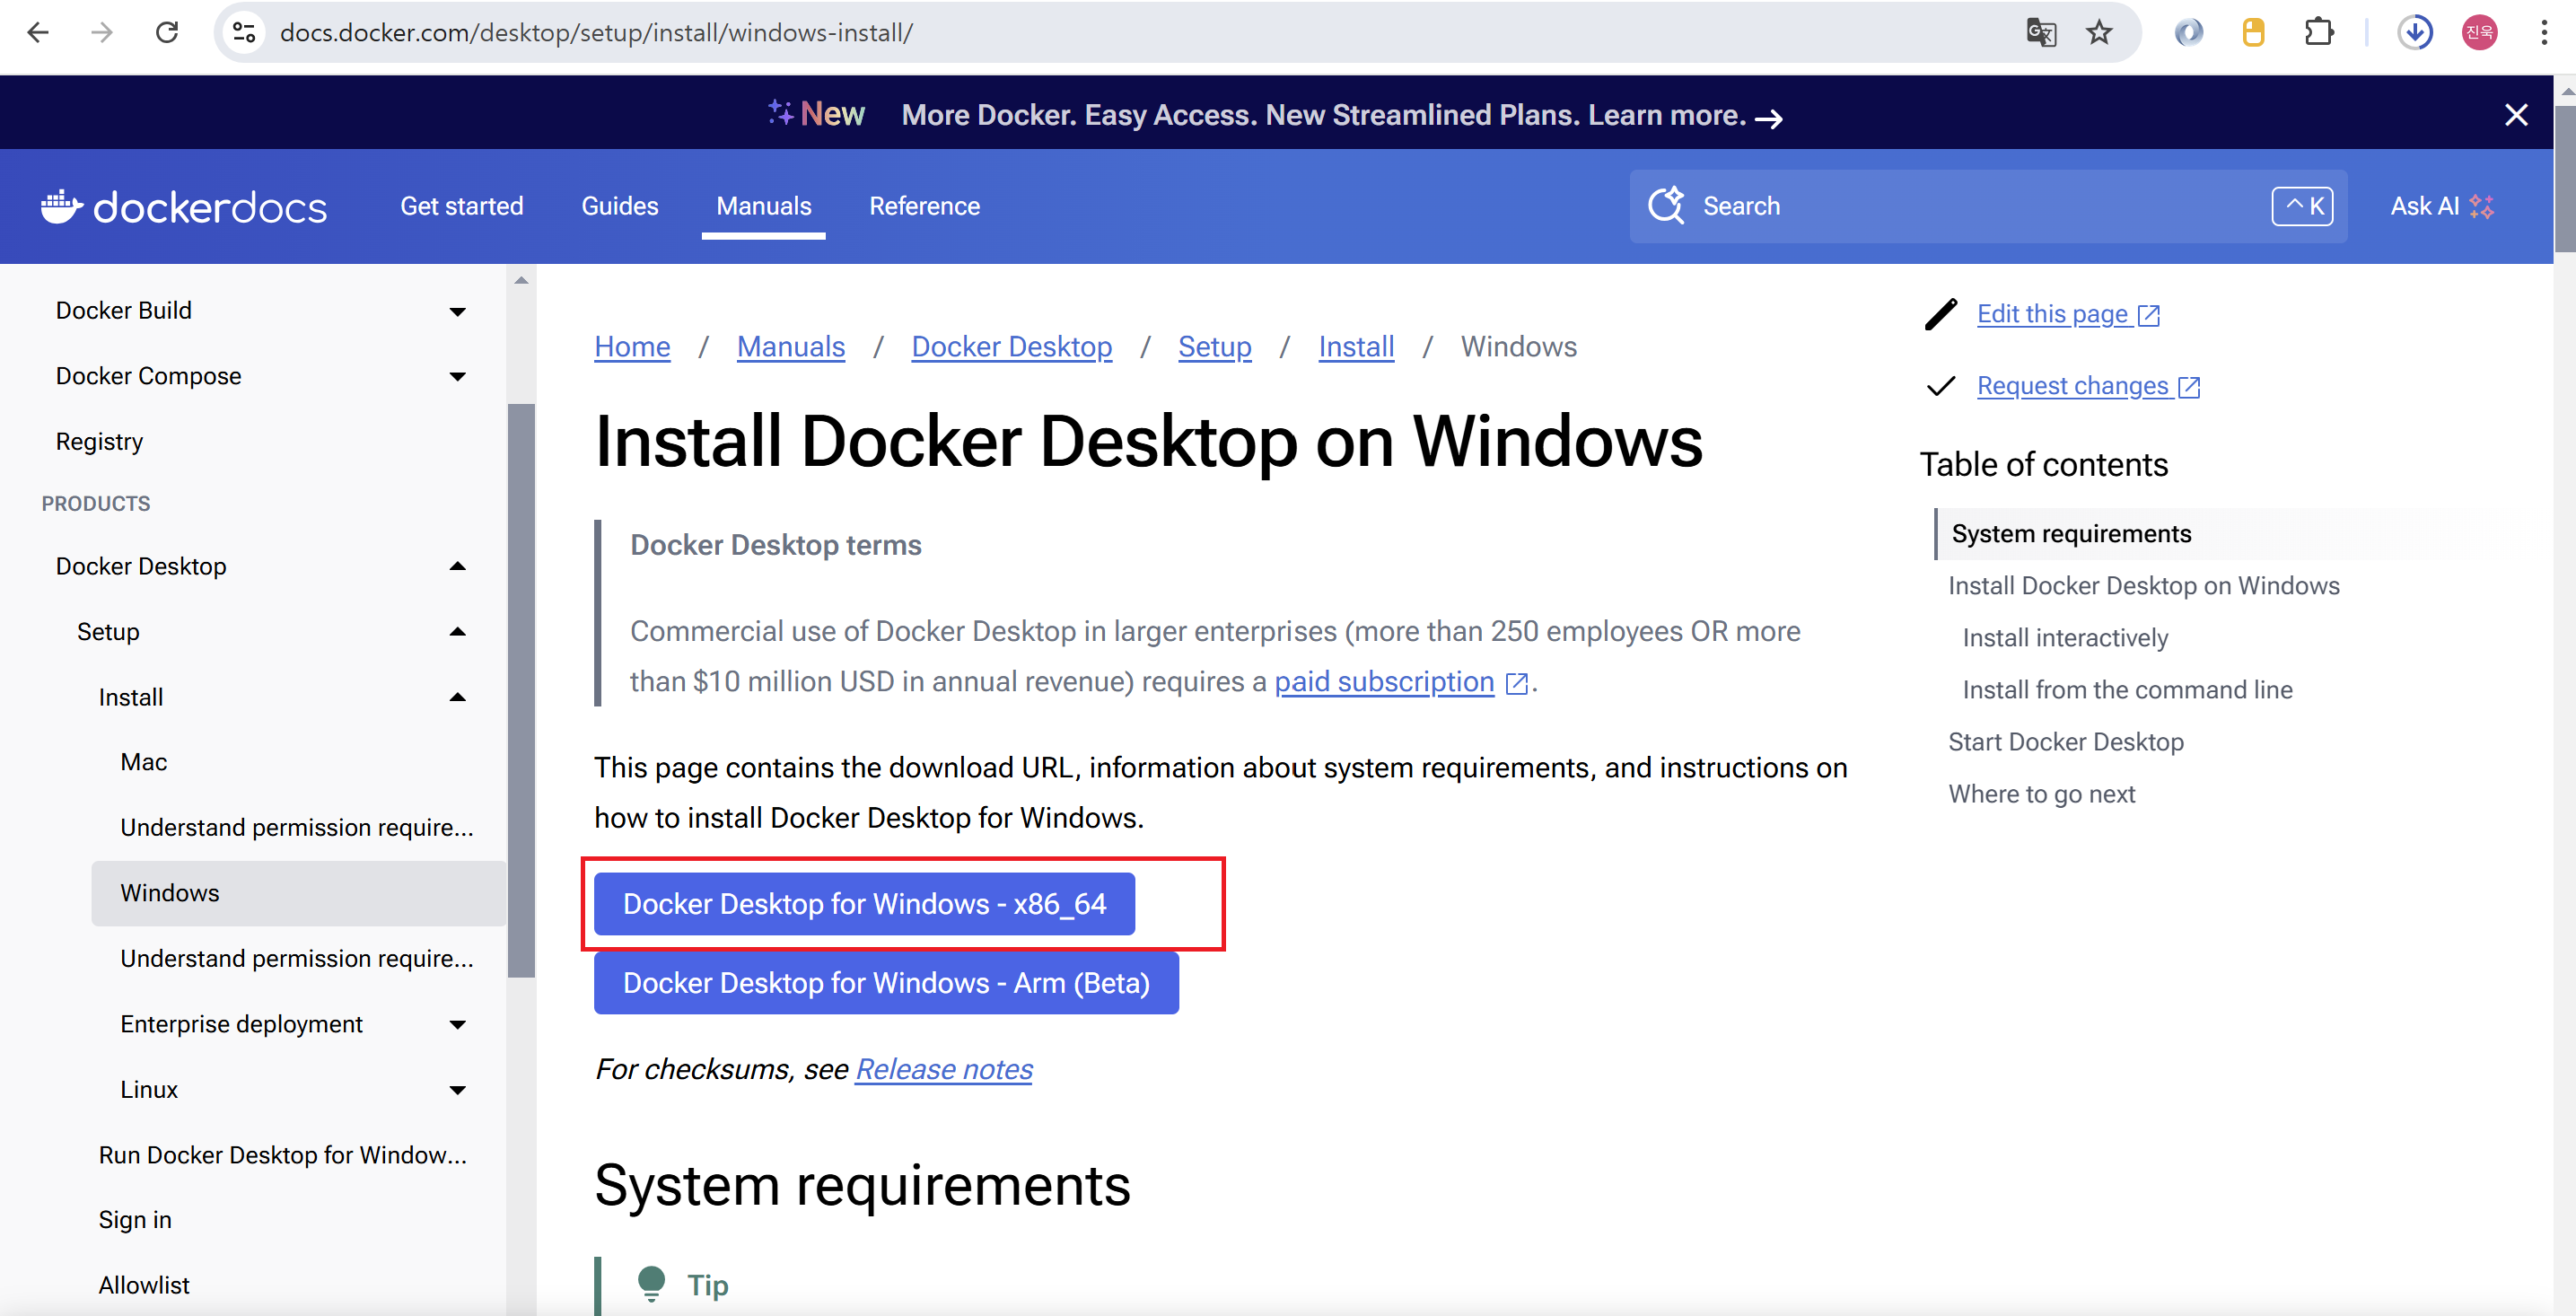Open the Guides top navigation tab

[619, 206]
